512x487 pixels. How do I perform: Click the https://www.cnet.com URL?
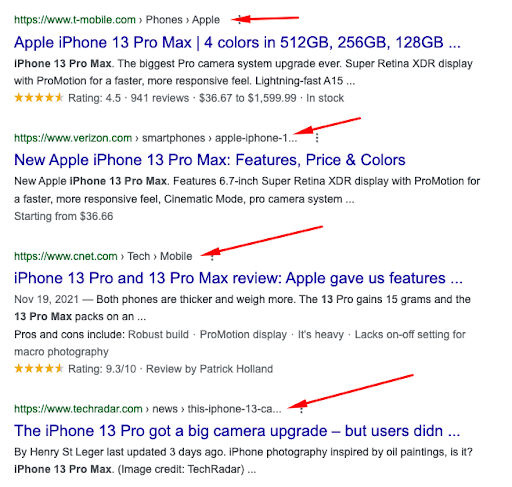[66, 256]
